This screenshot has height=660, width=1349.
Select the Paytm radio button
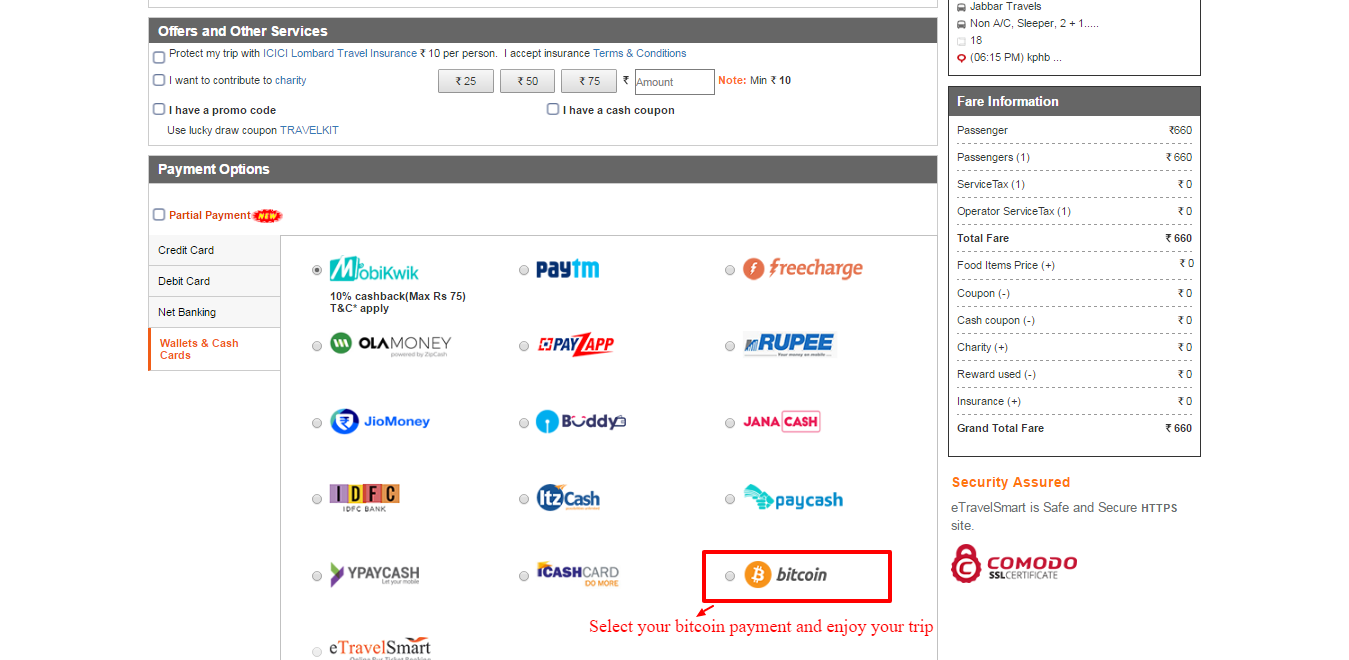point(524,270)
